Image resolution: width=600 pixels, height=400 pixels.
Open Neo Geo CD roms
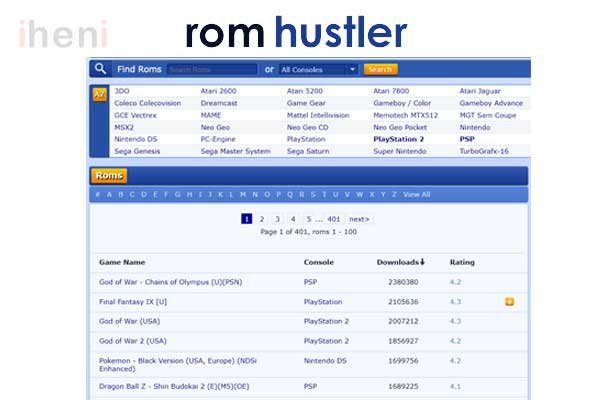(308, 127)
